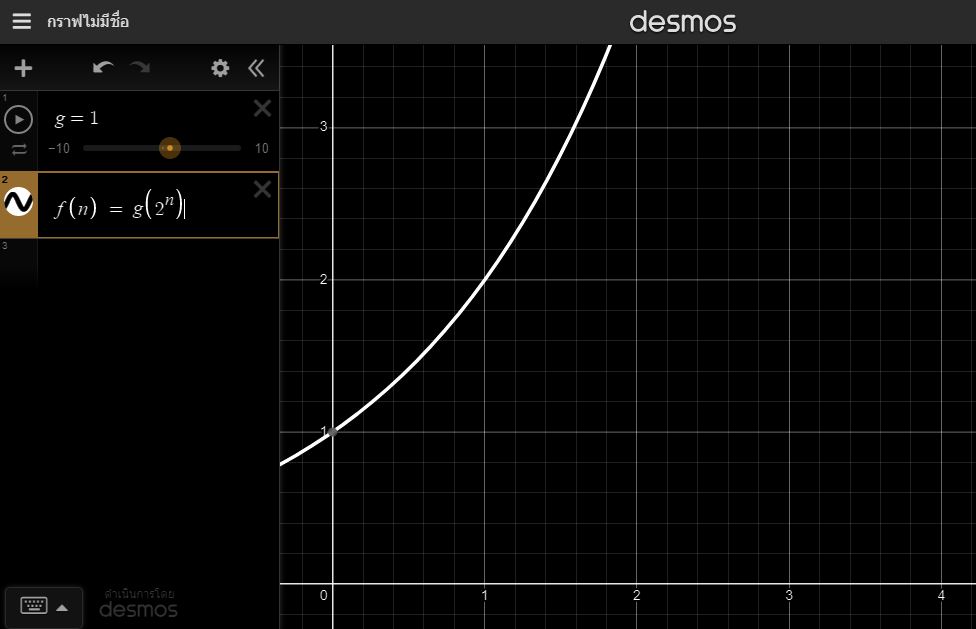Hide the f(n) curve via its icon

19,203
